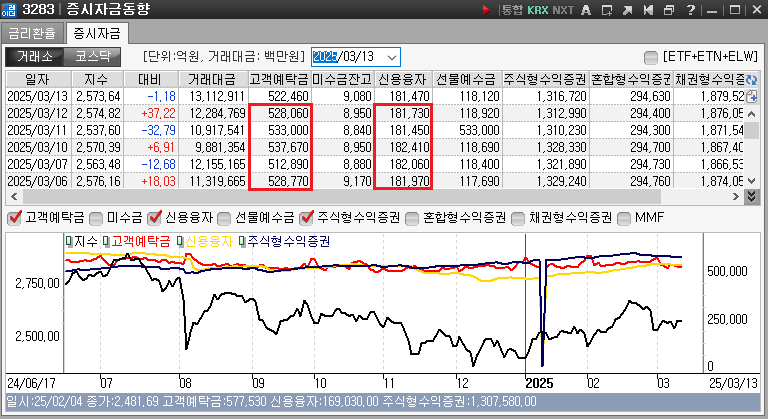Uncheck the 고객예탁금 checkbox
The image size is (768, 419).
pos(15,218)
